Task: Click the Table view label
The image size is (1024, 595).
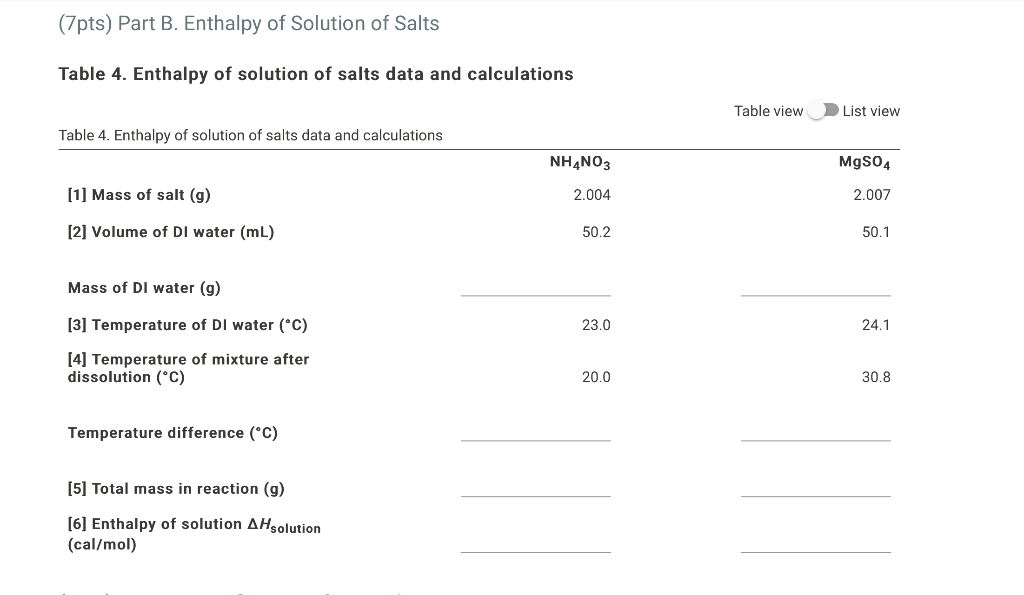Action: (767, 110)
